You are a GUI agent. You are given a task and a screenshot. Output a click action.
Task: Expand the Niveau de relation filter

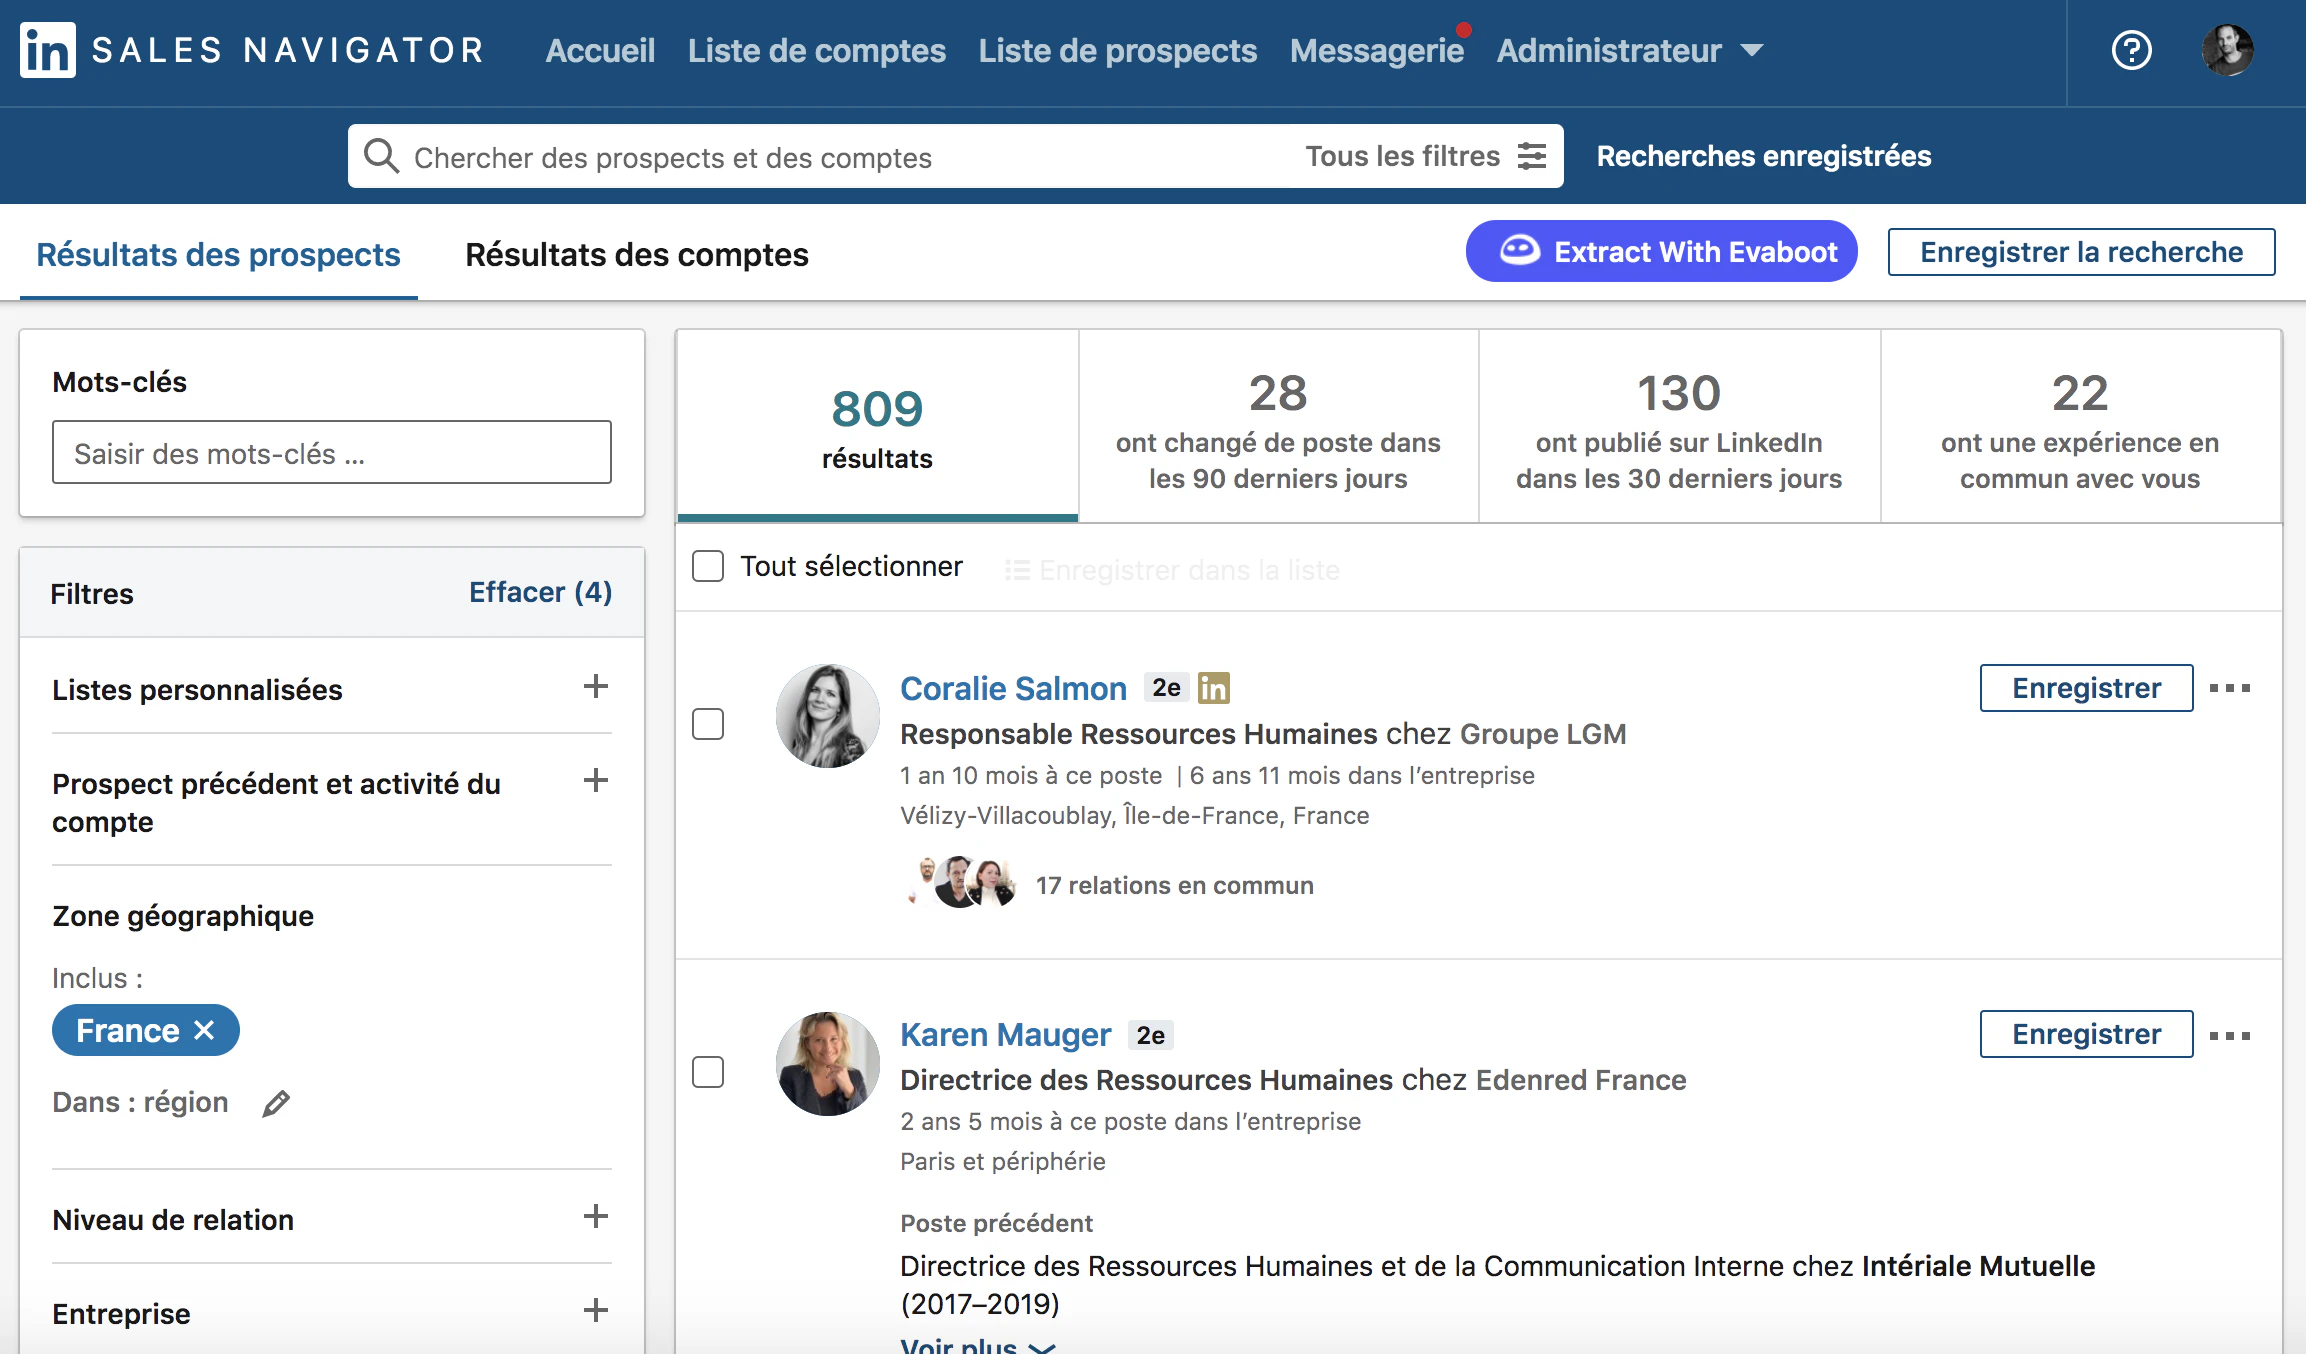pos(331,1219)
